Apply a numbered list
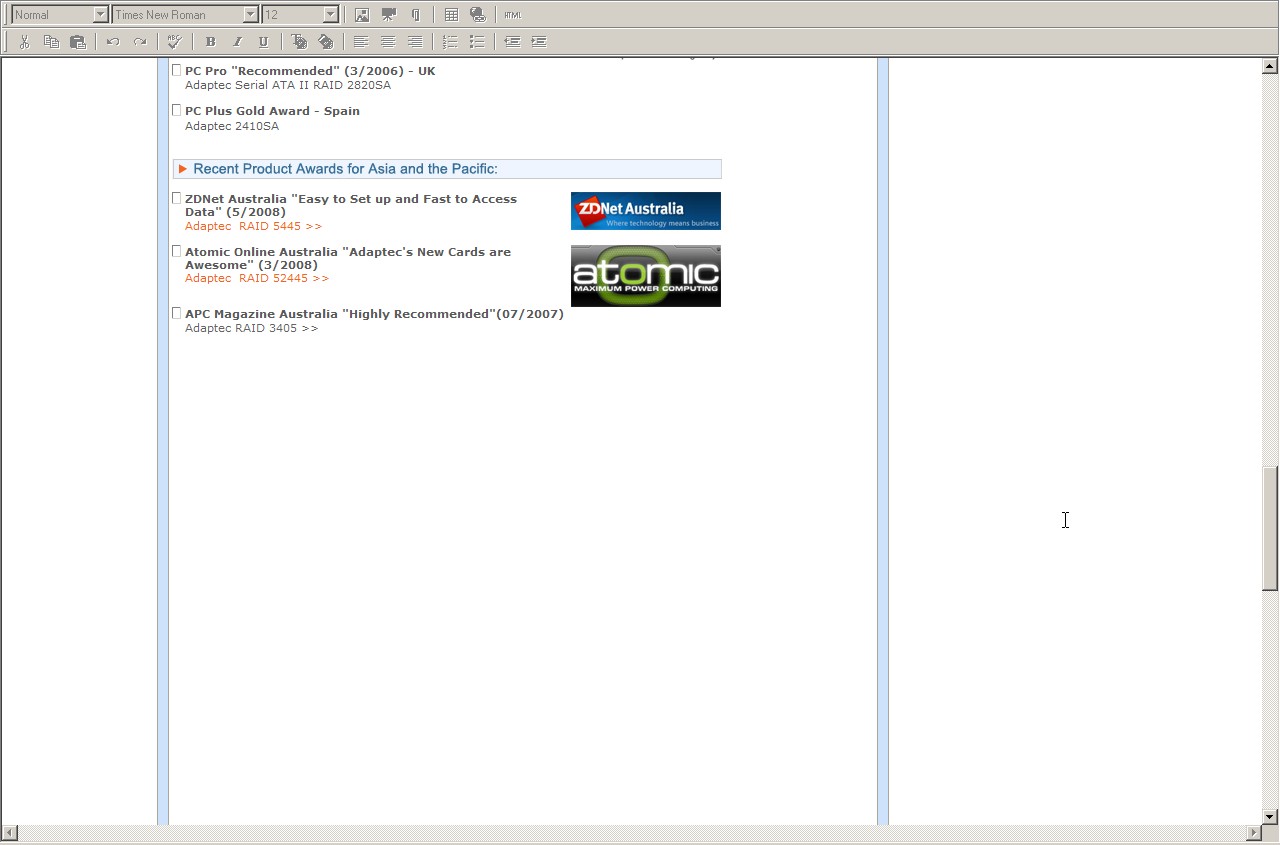The width and height of the screenshot is (1280, 845). pos(450,42)
